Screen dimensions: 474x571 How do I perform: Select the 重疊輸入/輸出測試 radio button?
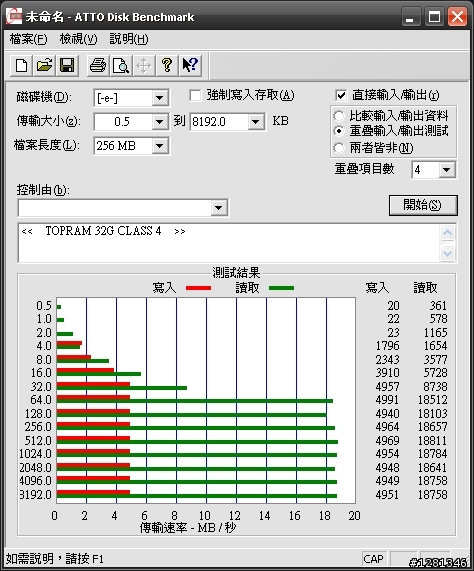(339, 131)
